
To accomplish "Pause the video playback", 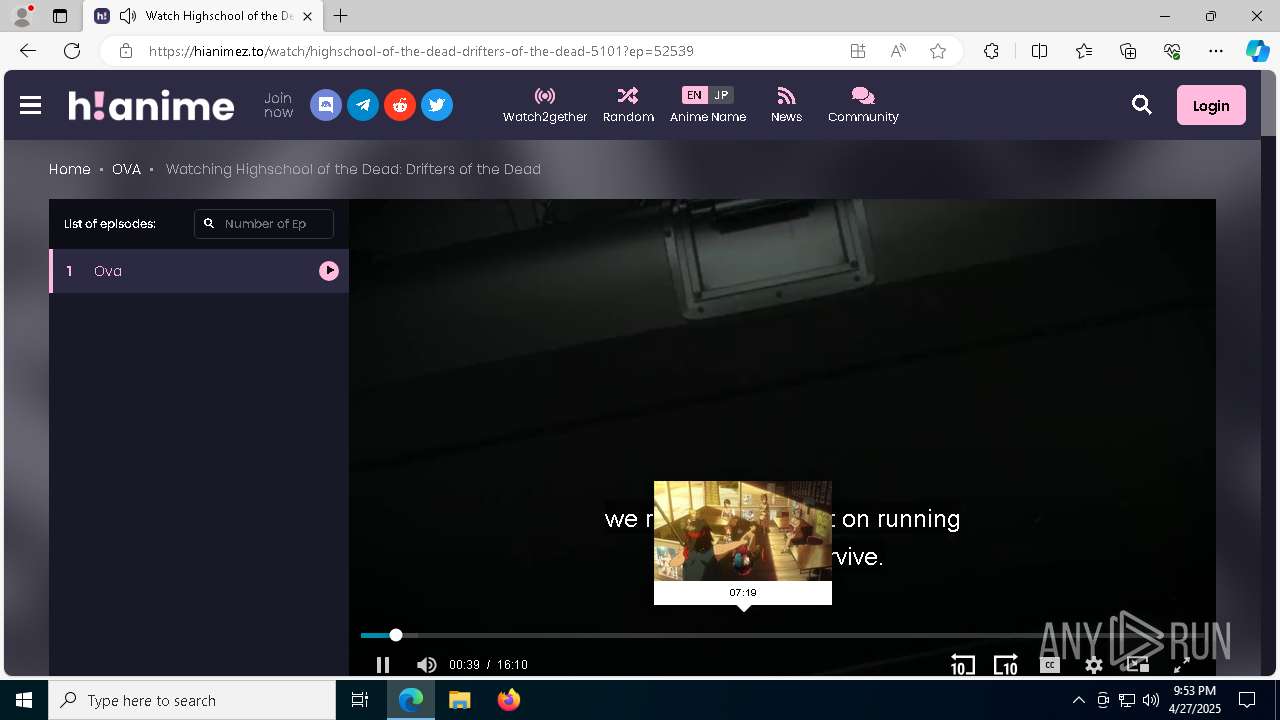I will click(x=382, y=665).
